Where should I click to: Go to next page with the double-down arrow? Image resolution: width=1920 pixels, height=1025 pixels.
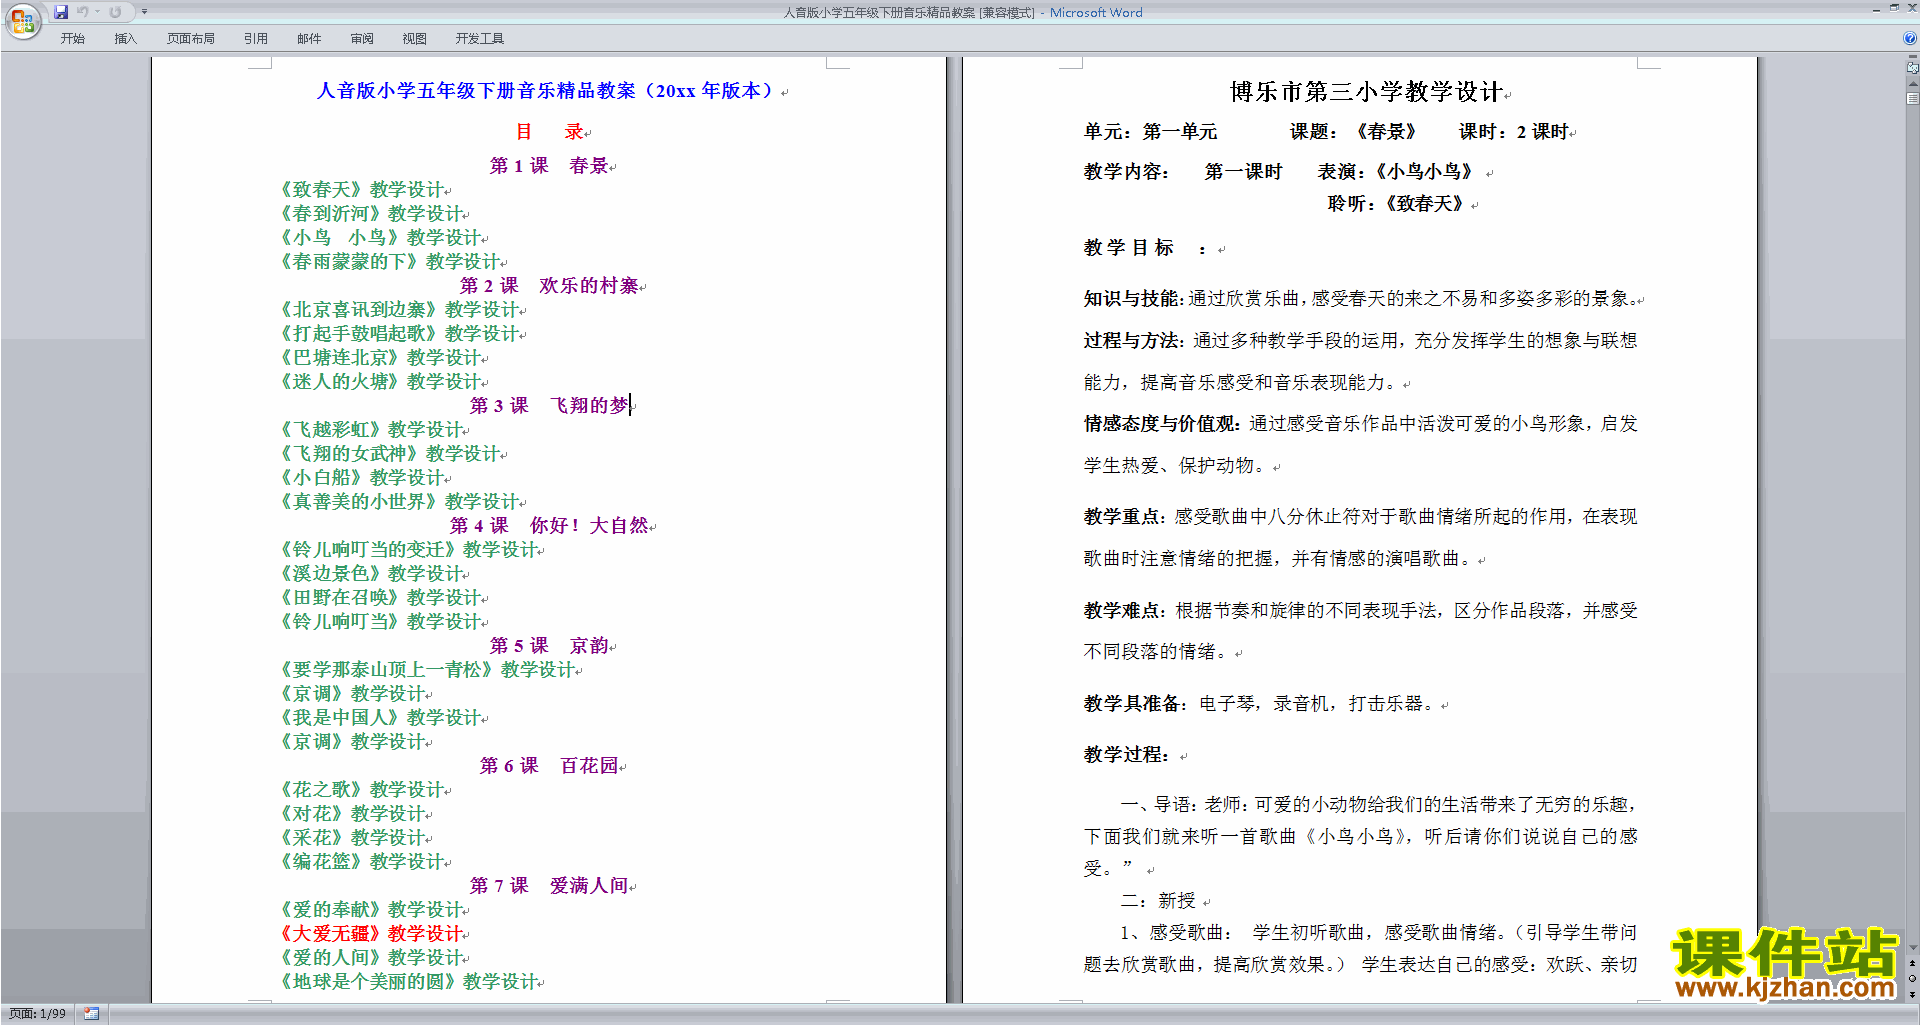pyautogui.click(x=1912, y=994)
